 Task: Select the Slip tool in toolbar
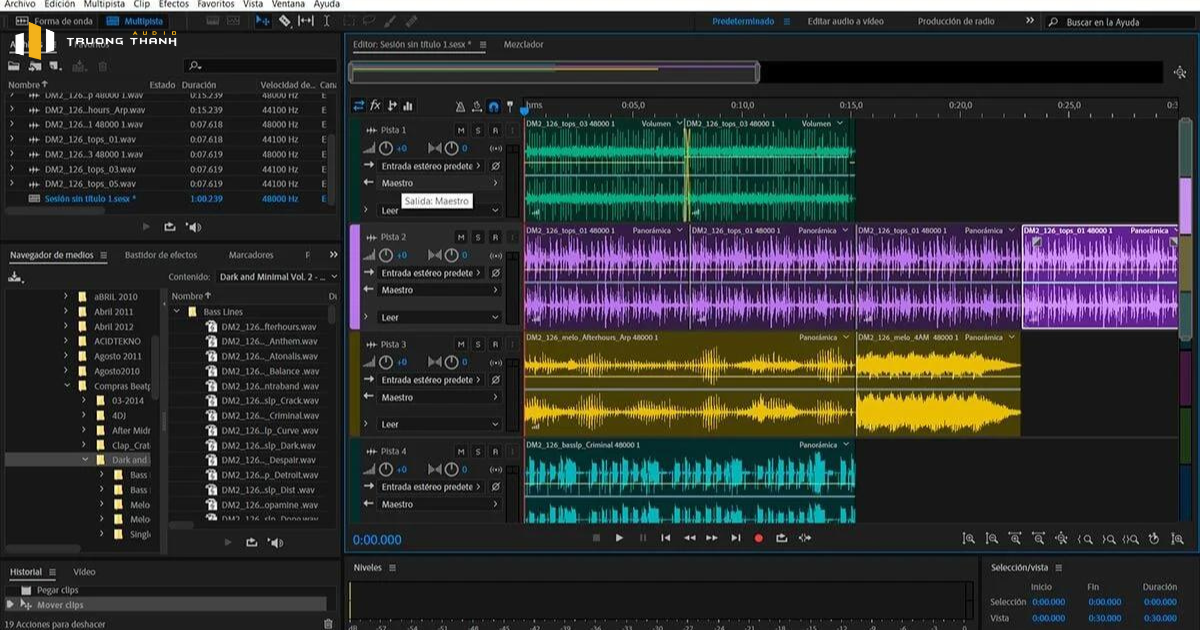[x=306, y=21]
